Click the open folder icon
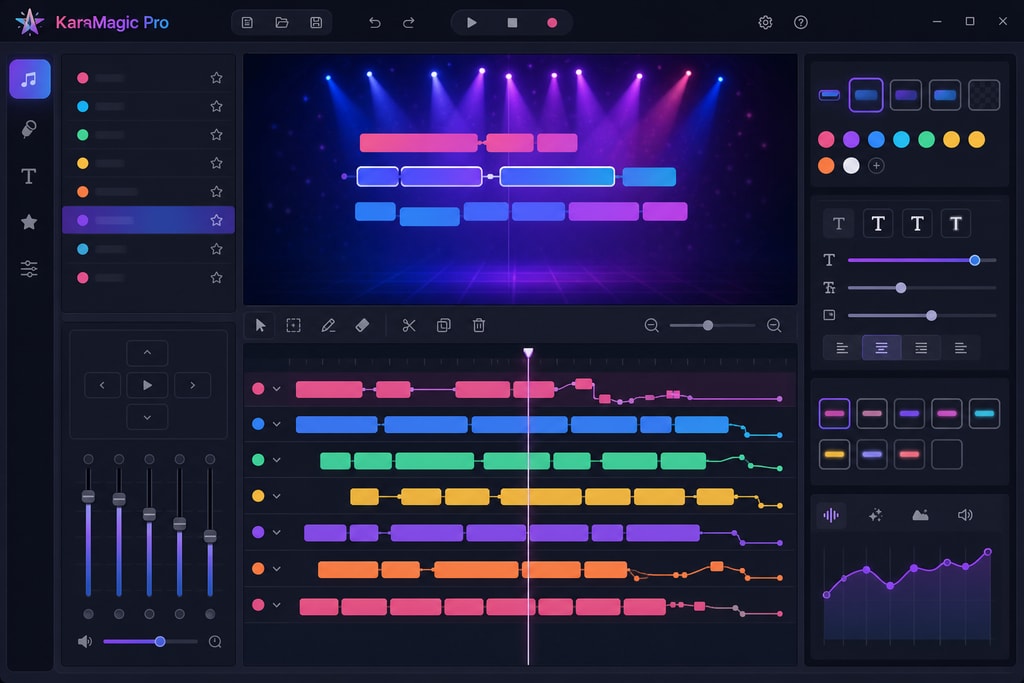 pos(281,23)
